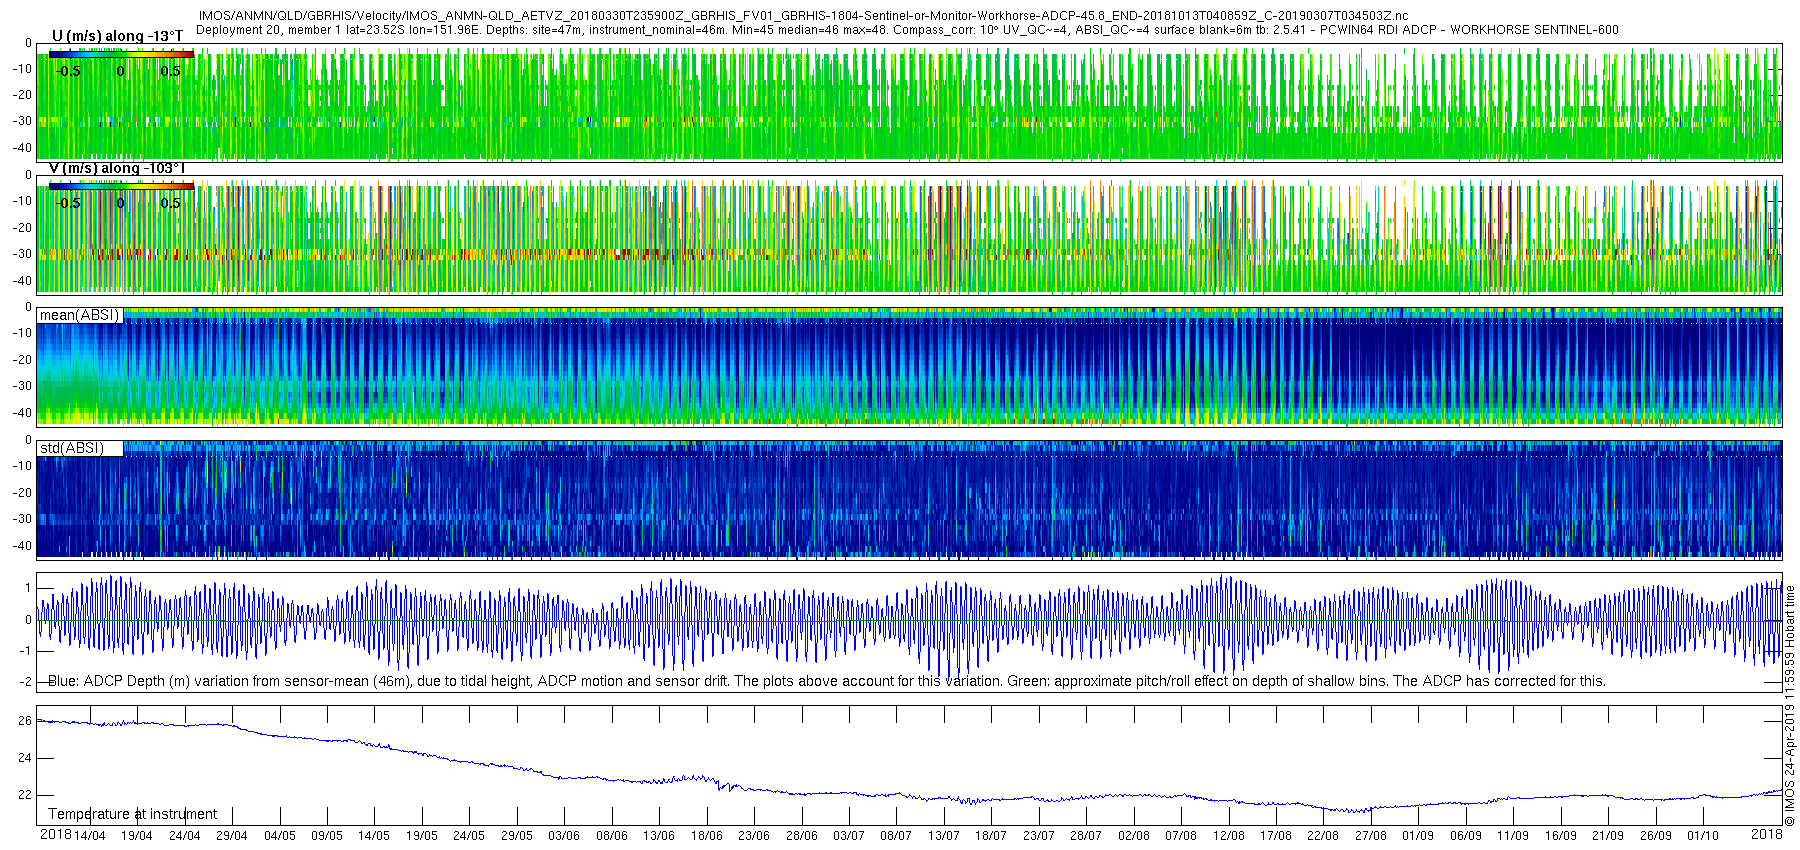Click the '03/06' date tick

[x=564, y=836]
